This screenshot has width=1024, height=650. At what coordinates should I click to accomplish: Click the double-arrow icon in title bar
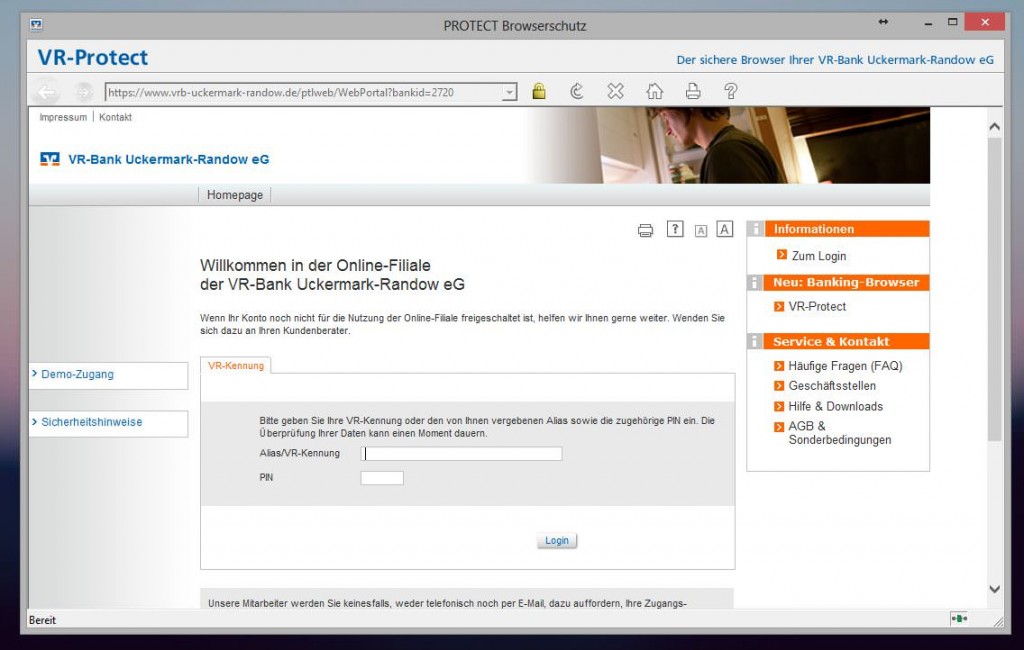883,22
